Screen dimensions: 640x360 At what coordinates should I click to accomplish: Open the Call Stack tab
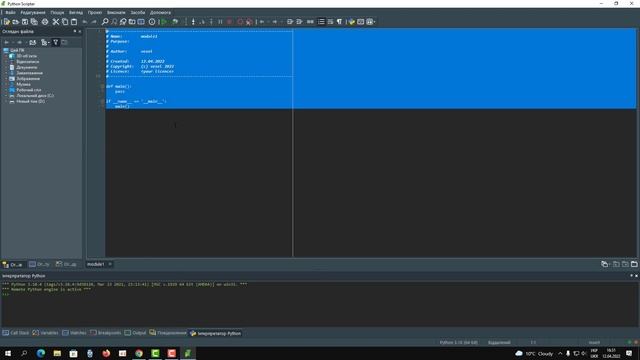click(16, 333)
